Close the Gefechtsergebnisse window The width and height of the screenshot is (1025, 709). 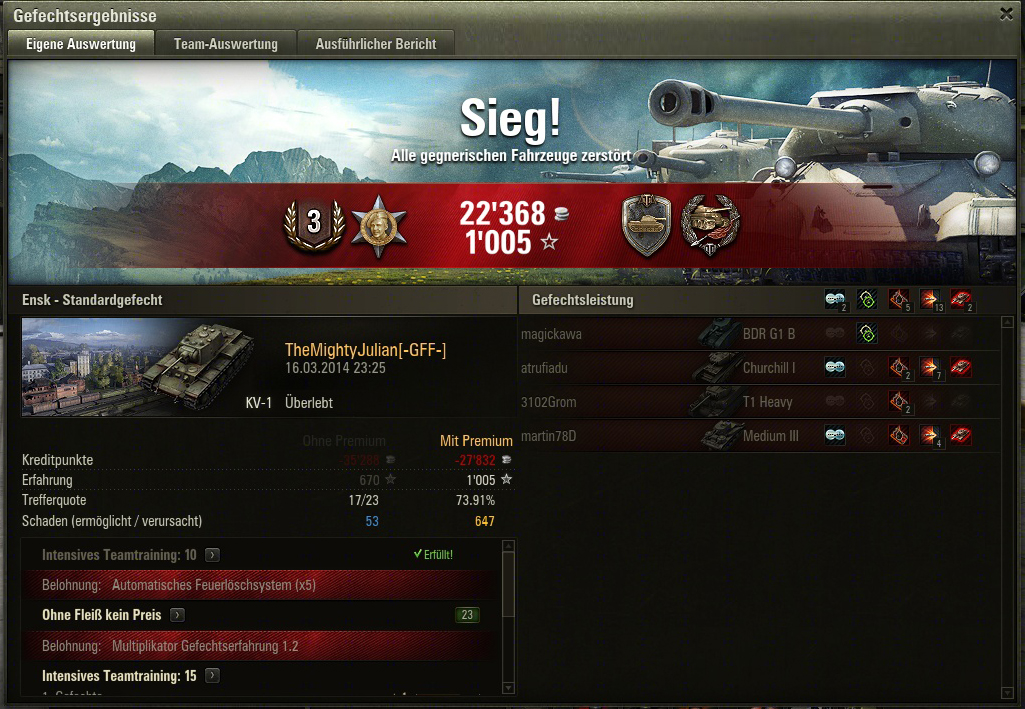coord(1007,14)
